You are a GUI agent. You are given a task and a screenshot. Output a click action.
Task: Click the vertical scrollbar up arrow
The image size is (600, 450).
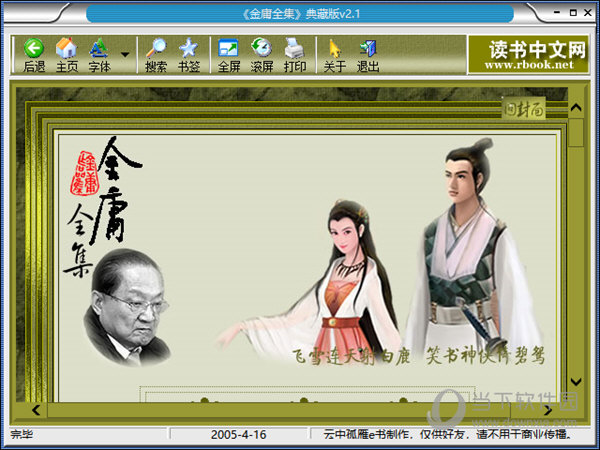[576, 108]
